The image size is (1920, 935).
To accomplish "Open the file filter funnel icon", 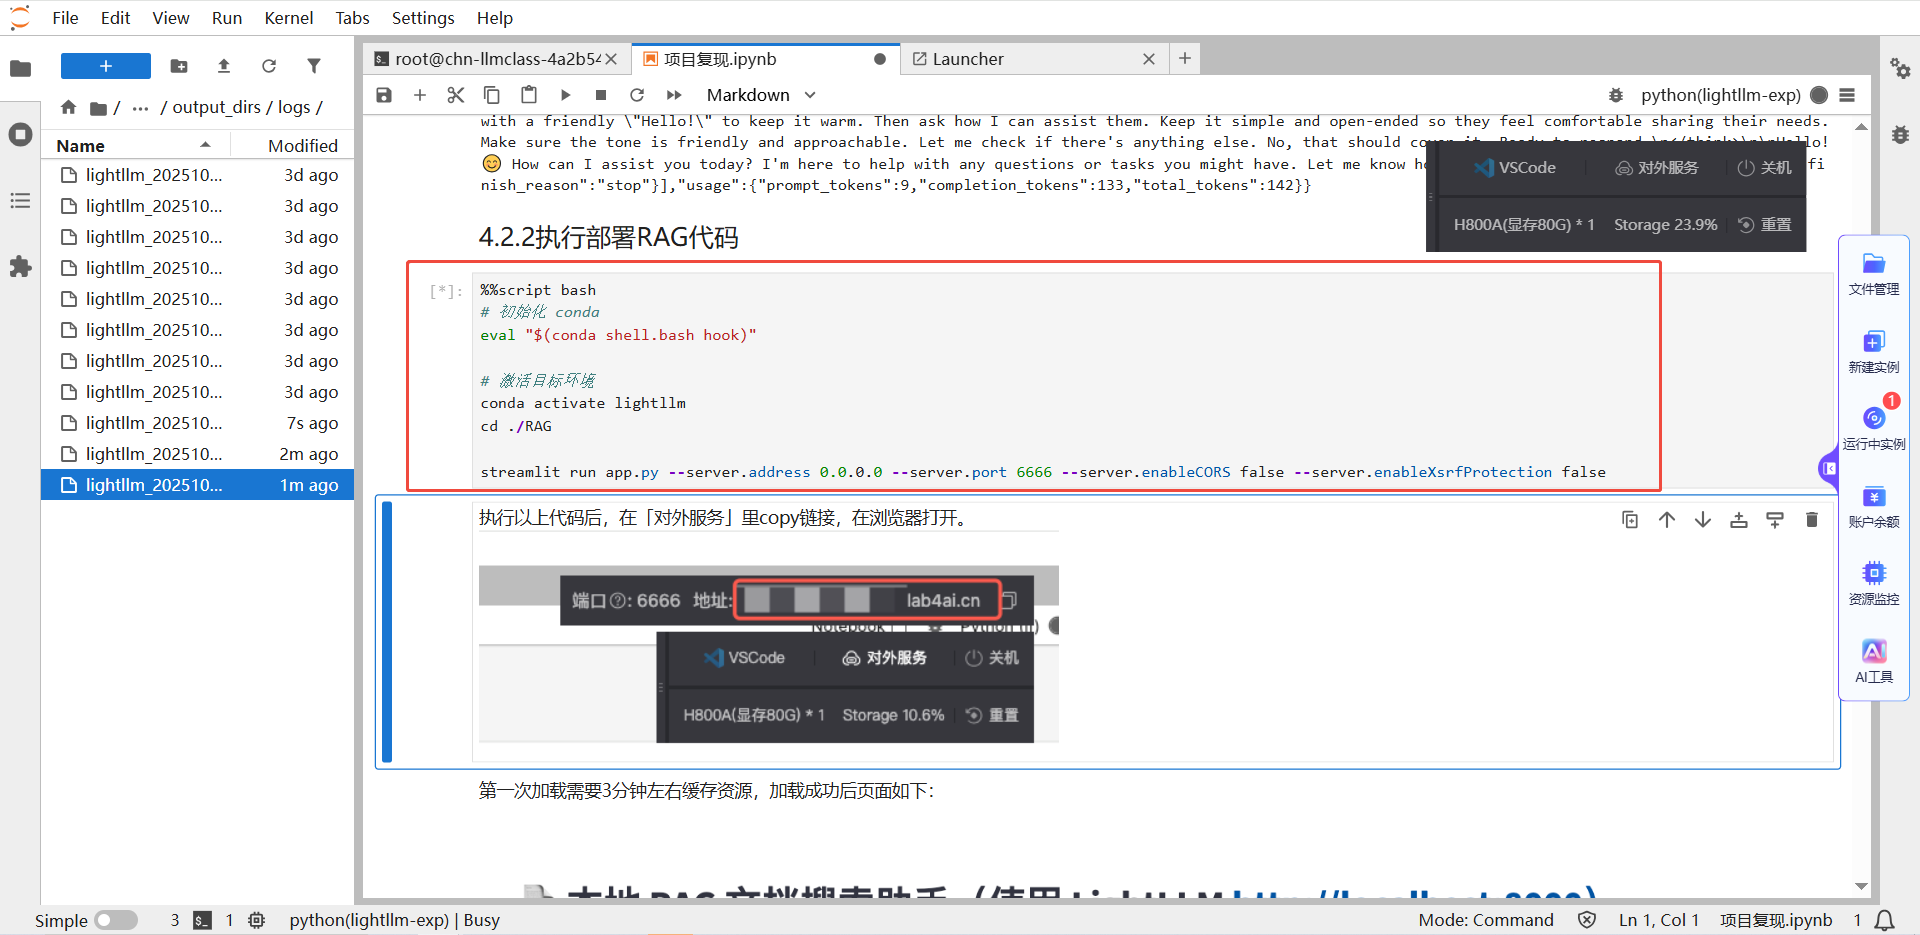I will [x=314, y=66].
